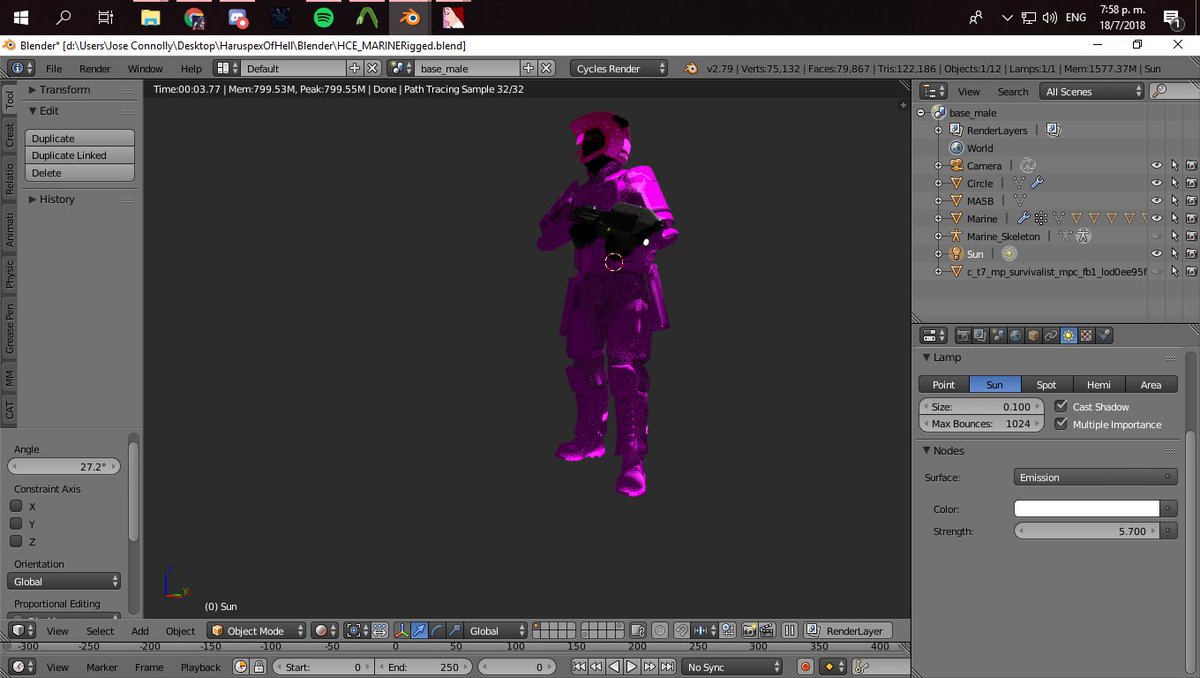Click the Duplicate button

79,138
